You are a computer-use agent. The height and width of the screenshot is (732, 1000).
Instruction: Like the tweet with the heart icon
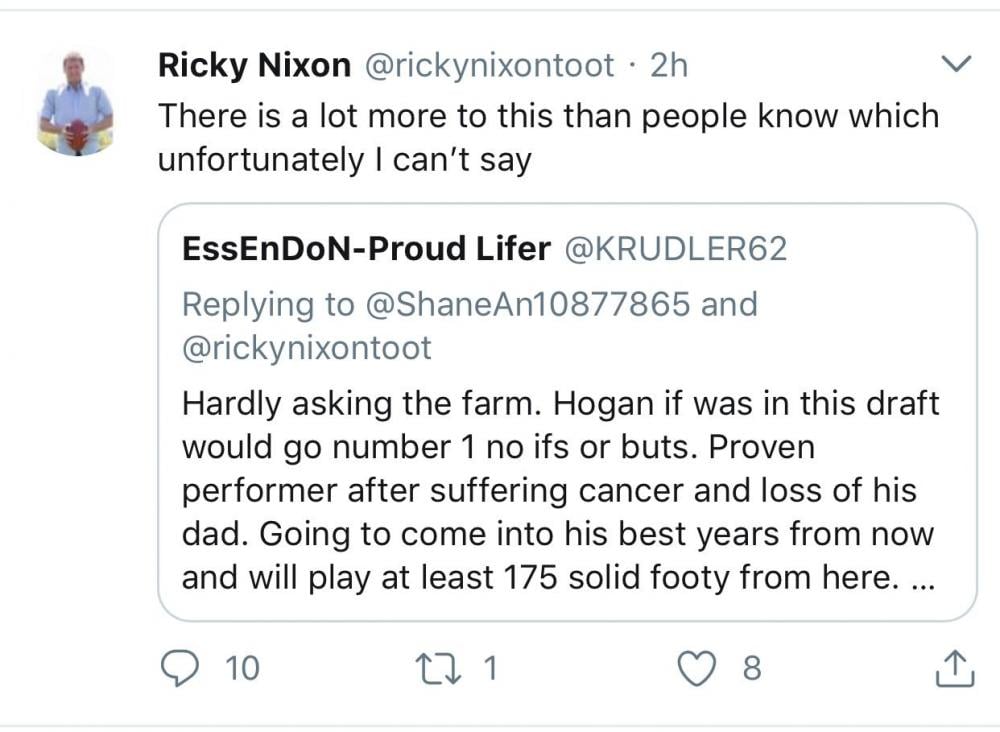pos(696,668)
